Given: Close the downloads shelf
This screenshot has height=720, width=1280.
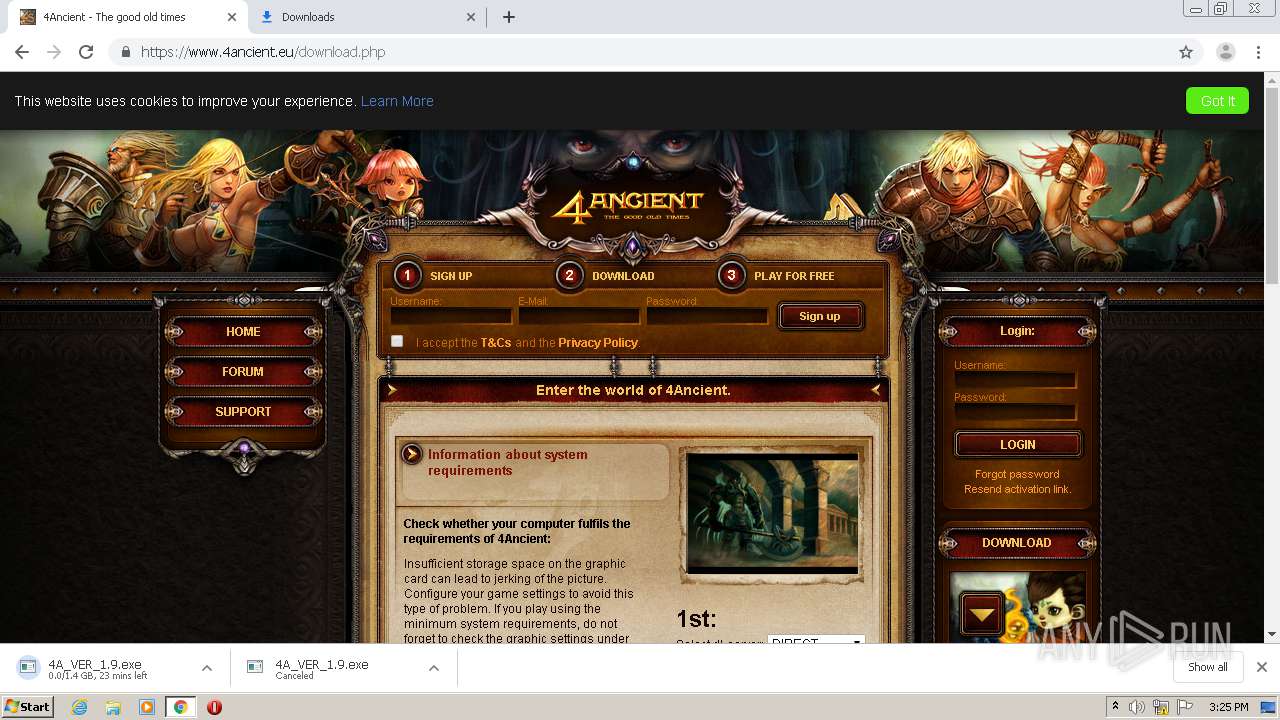Looking at the screenshot, I should click(1262, 667).
